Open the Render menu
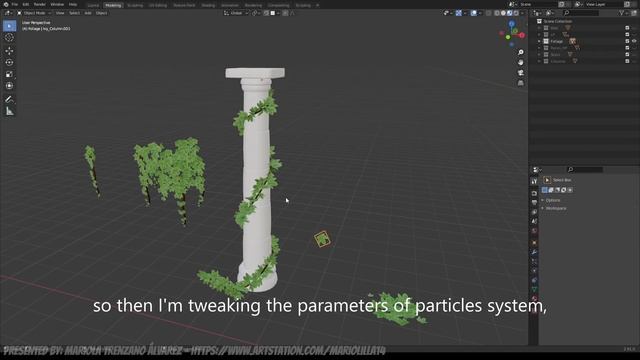Screen dimensions: 640x360 [x=40, y=4]
